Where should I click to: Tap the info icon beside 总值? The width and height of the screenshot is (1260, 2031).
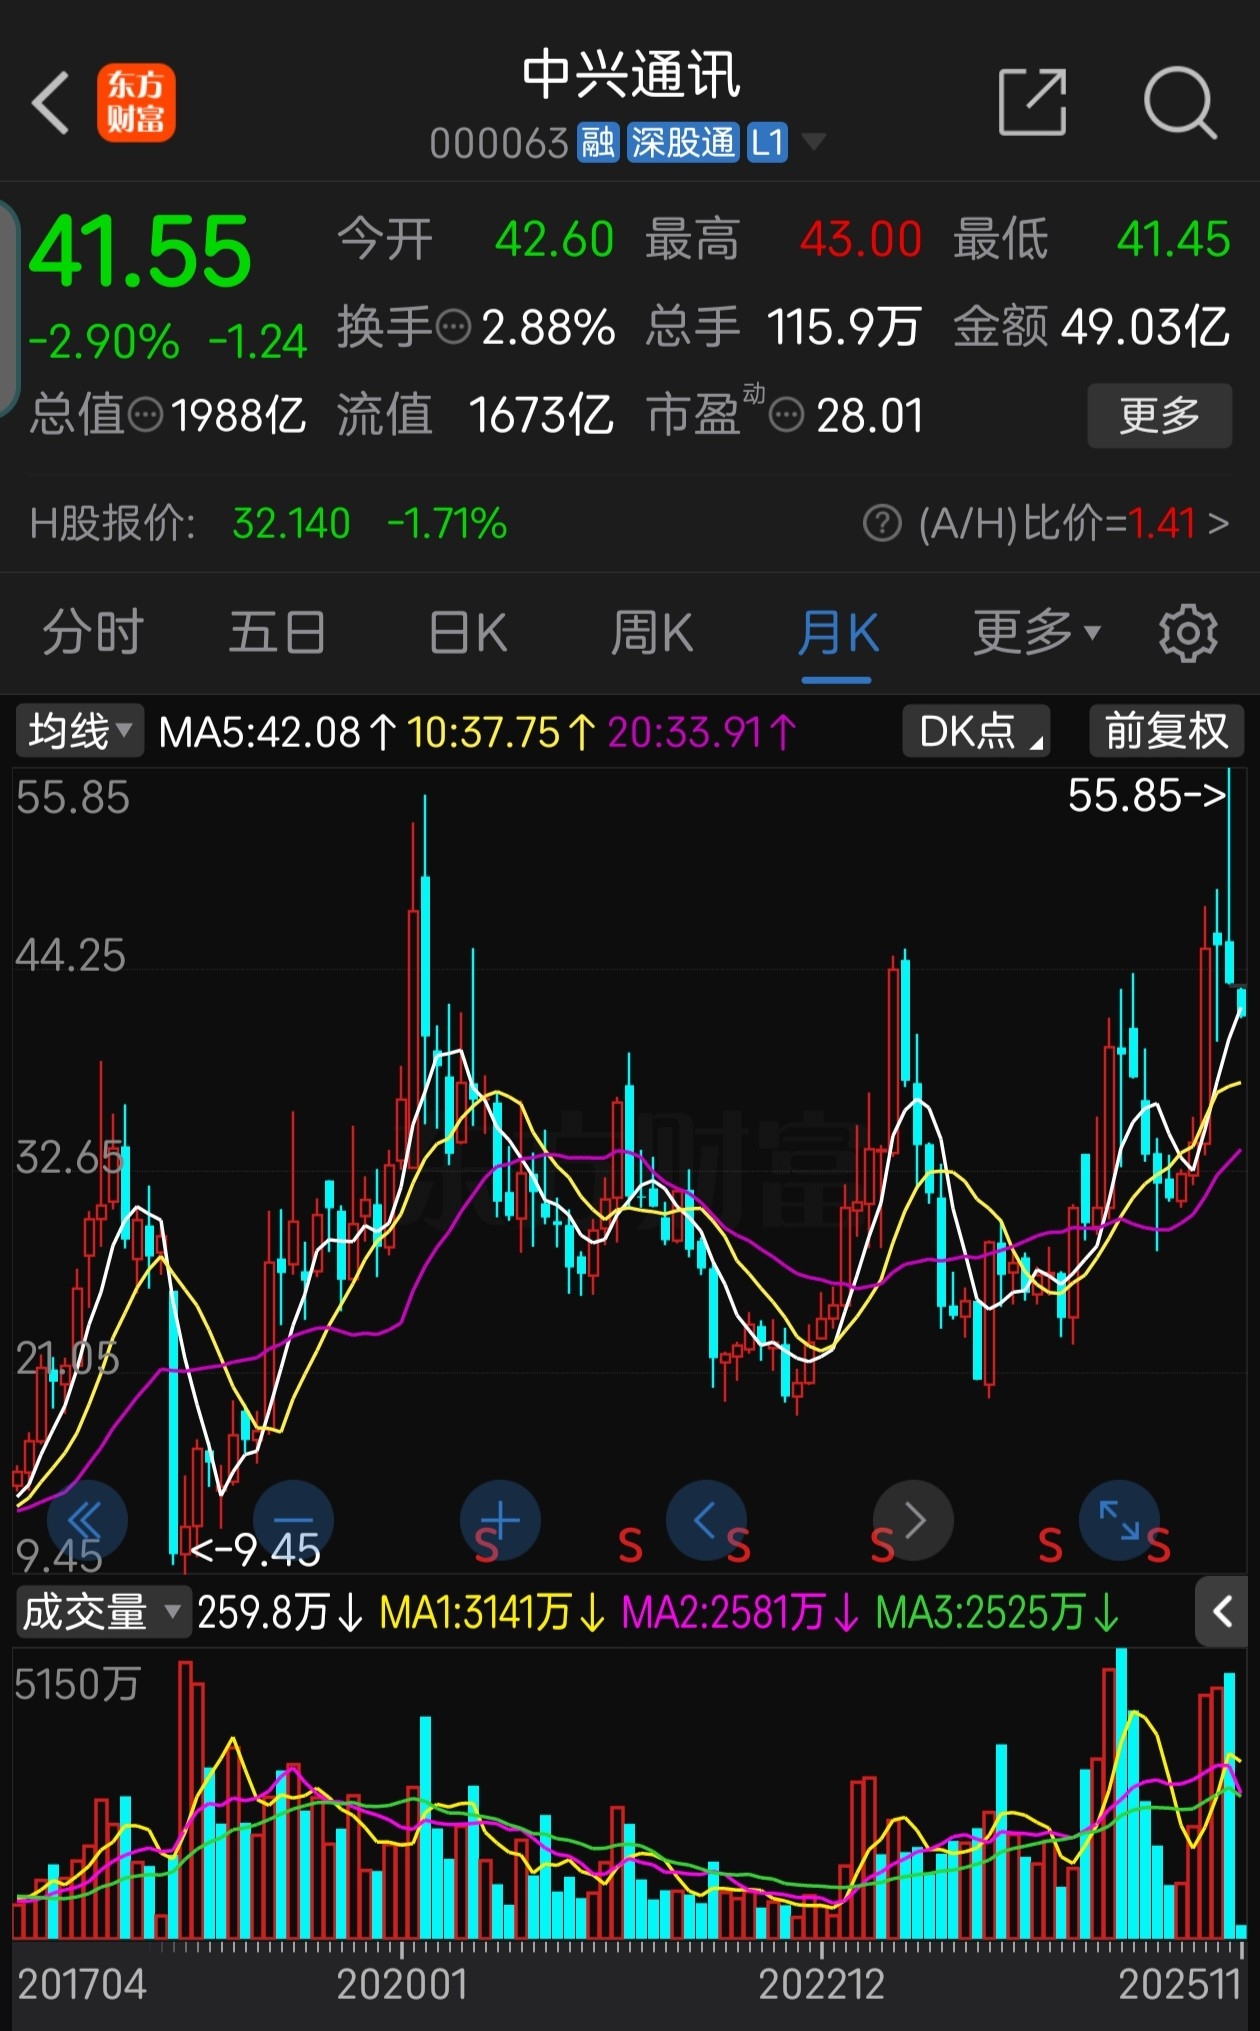pos(147,415)
